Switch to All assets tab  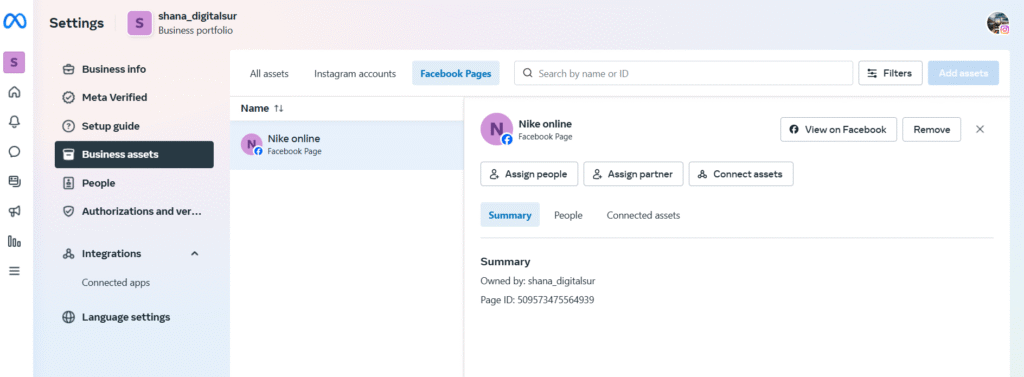269,74
